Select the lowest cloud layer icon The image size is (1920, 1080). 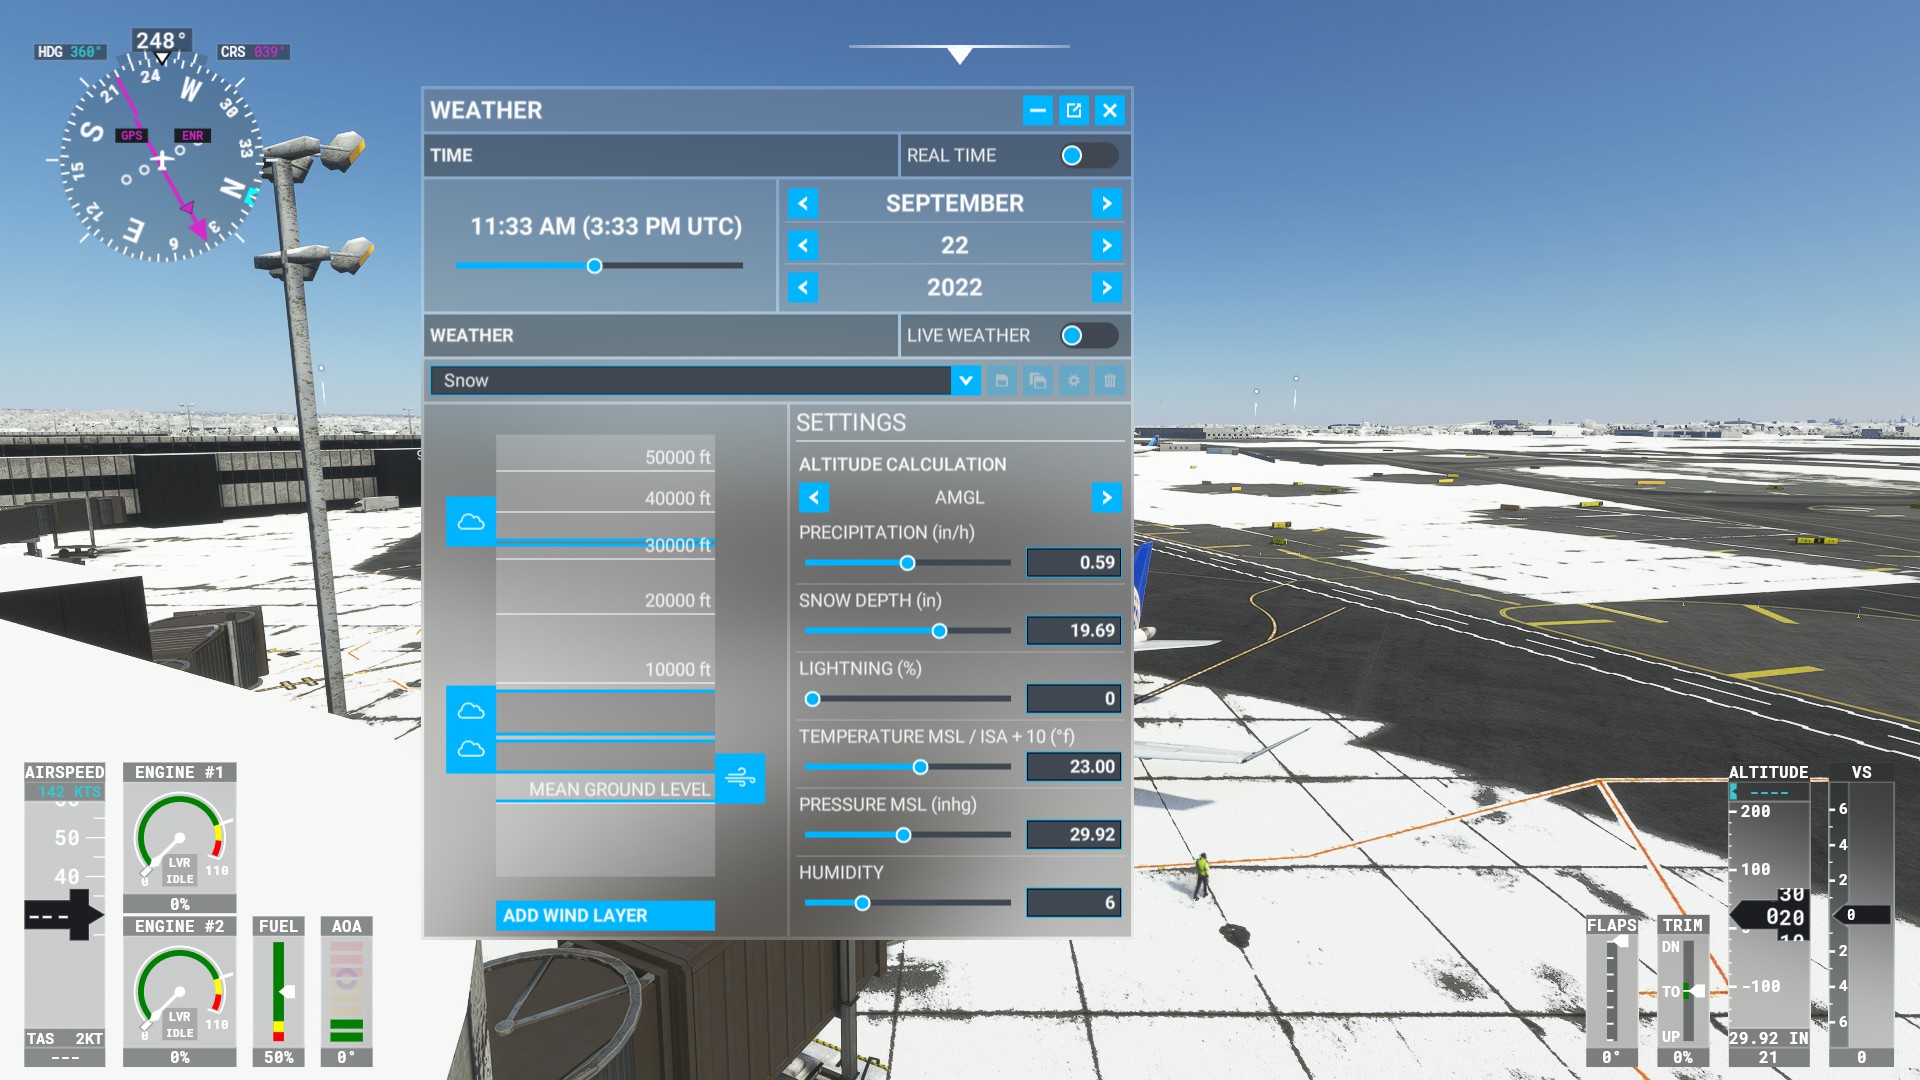tap(471, 749)
